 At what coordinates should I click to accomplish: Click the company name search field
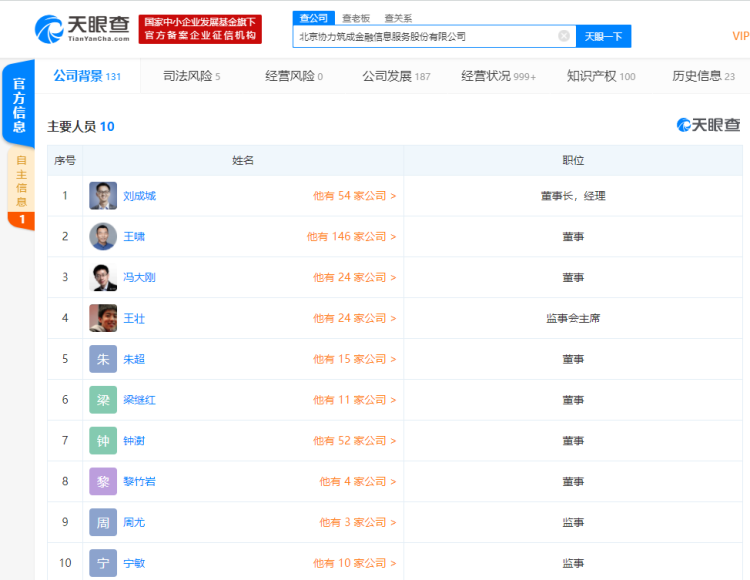point(425,36)
